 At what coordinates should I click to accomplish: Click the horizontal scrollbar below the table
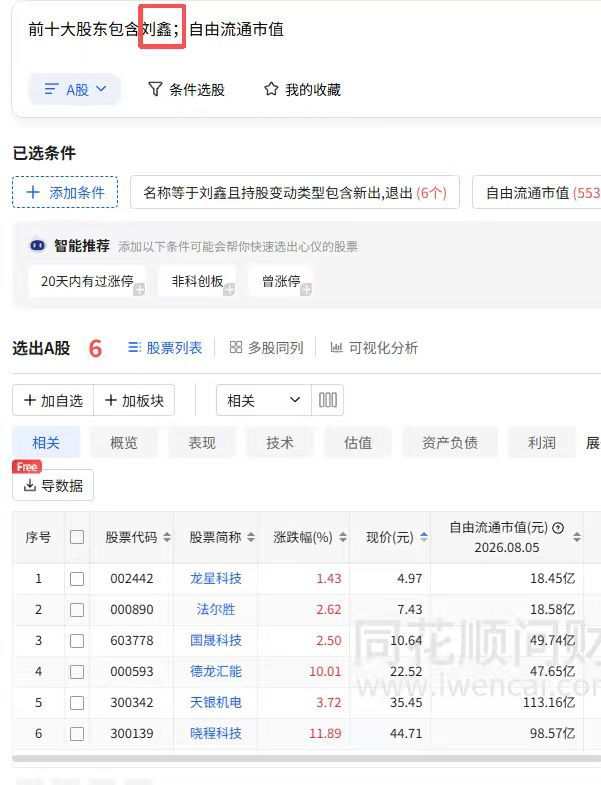pos(306,759)
